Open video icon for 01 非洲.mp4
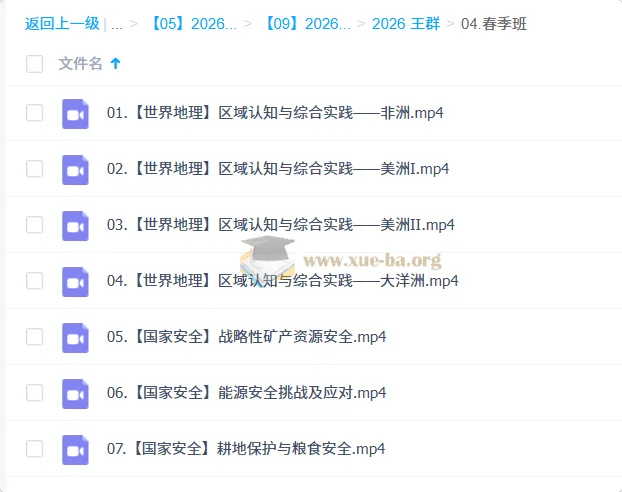The width and height of the screenshot is (622, 492). [75, 114]
